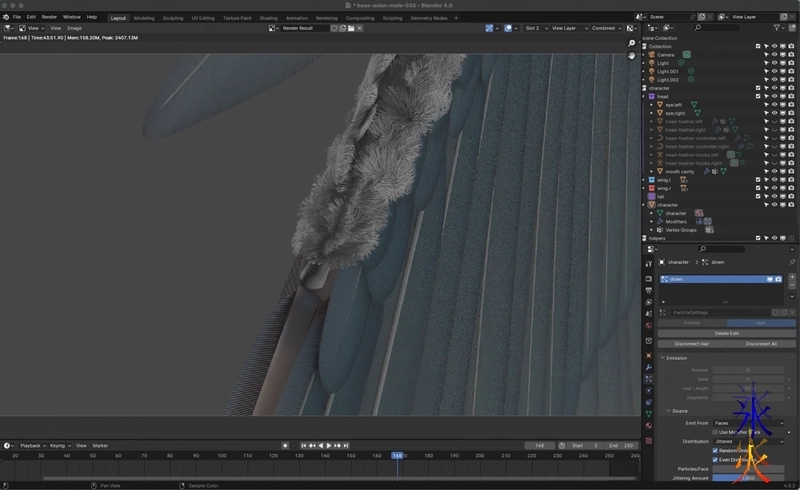Collapse the head collection in outliner
The width and height of the screenshot is (800, 490).
point(644,96)
